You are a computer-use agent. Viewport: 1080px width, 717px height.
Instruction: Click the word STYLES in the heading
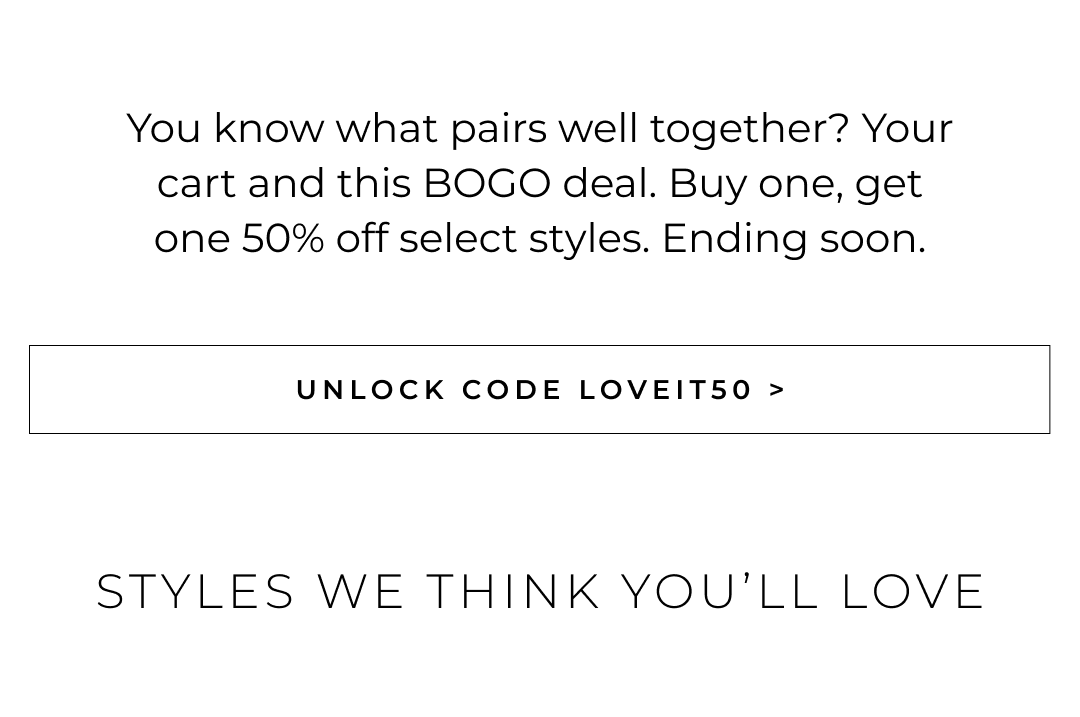(x=195, y=591)
